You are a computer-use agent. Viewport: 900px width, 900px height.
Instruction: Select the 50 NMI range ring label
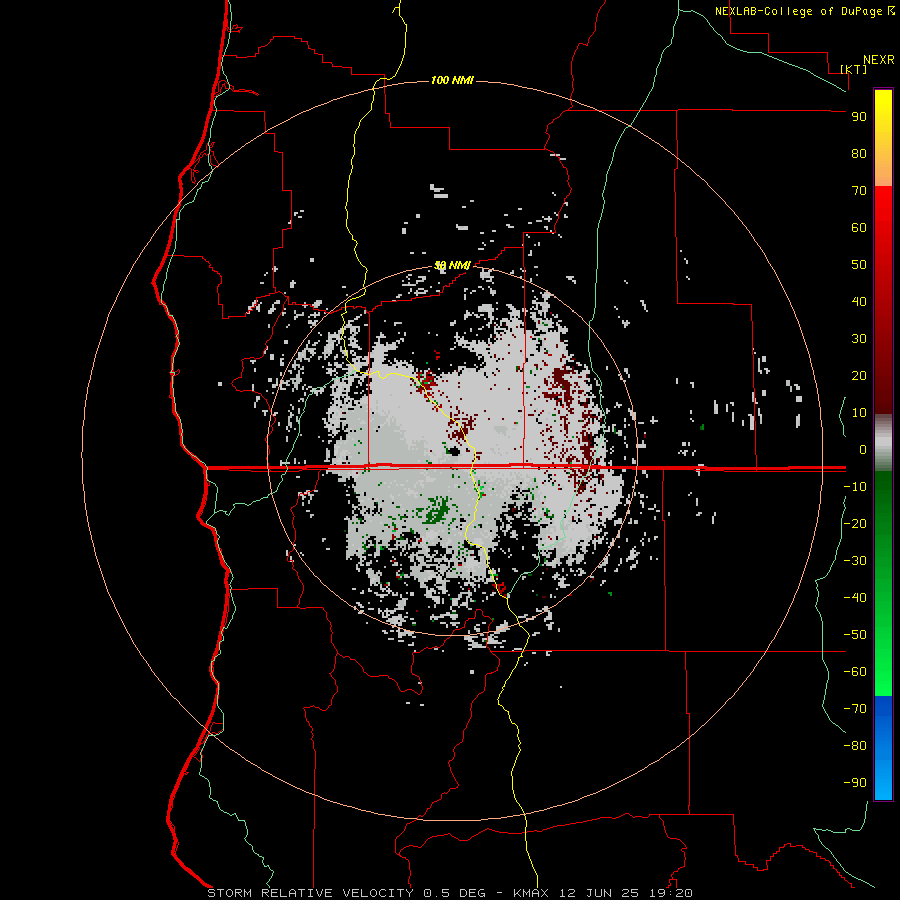452,265
